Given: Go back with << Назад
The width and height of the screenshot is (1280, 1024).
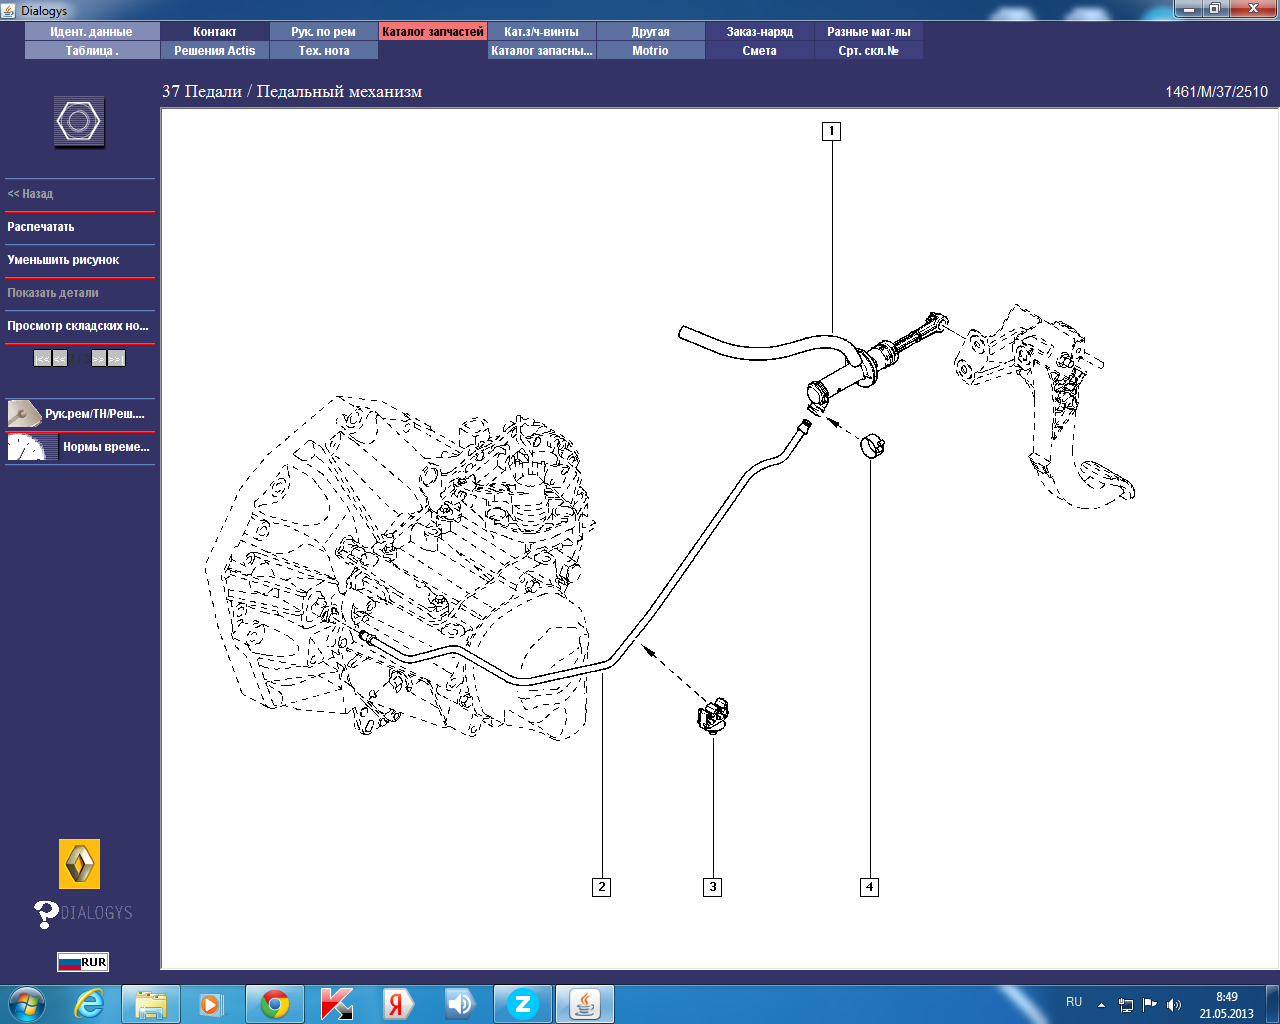Looking at the screenshot, I should tap(80, 194).
